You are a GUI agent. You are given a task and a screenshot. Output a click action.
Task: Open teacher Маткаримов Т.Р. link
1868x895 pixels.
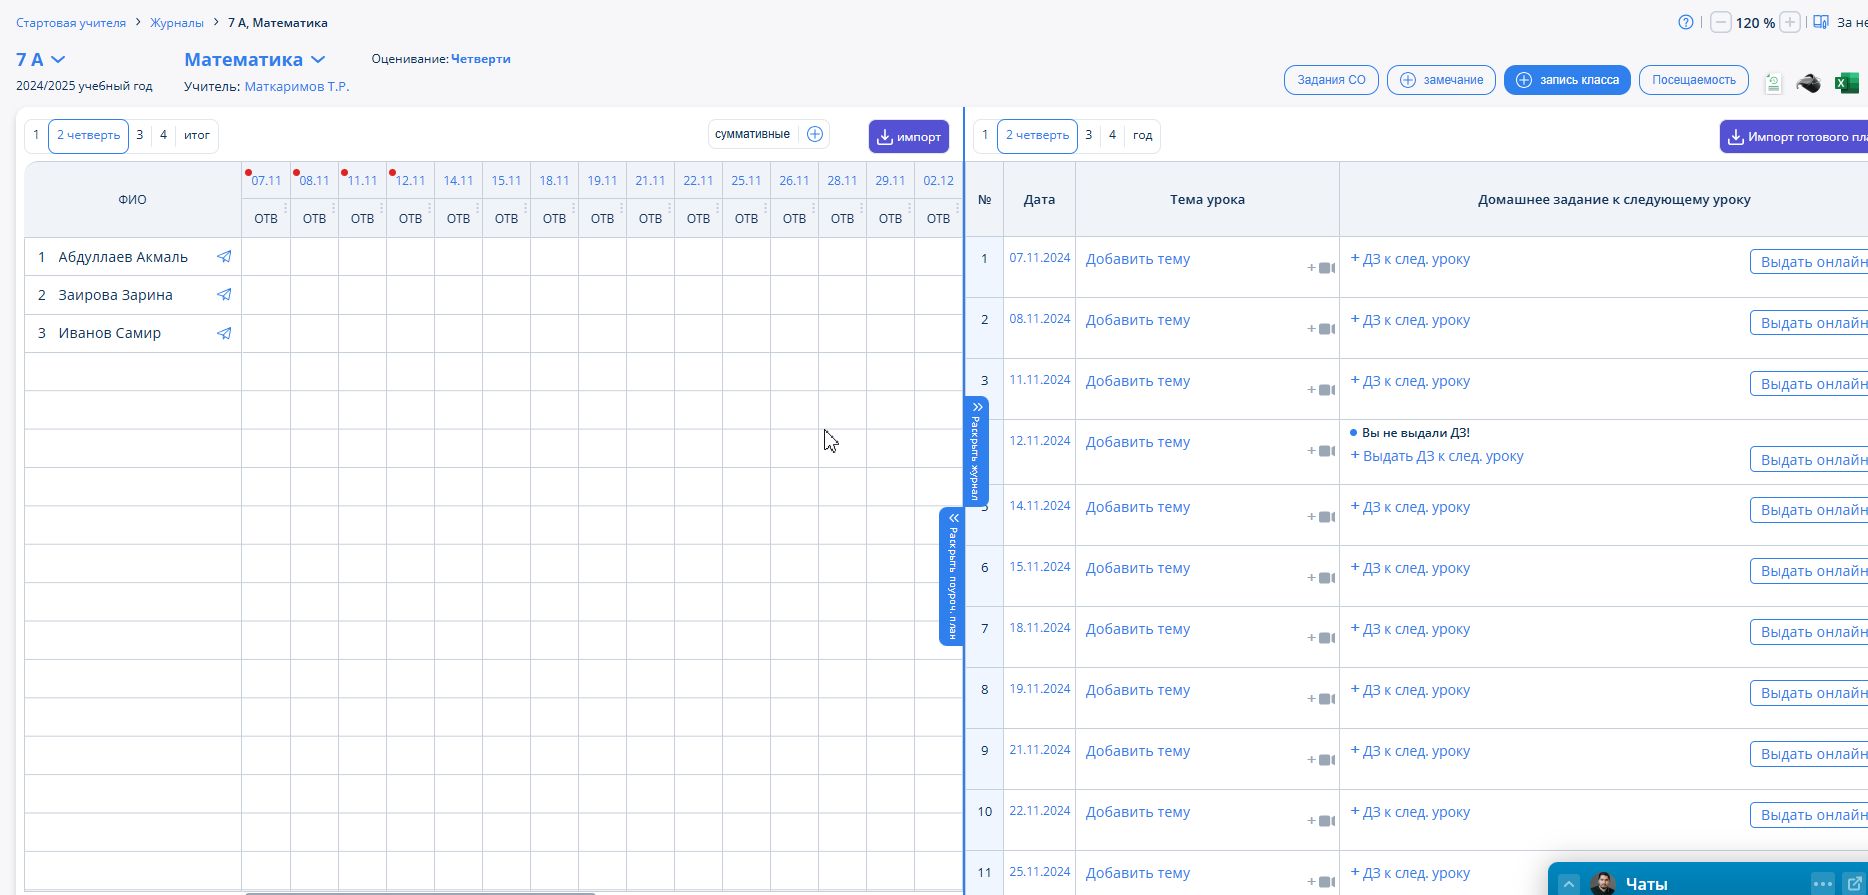point(297,87)
